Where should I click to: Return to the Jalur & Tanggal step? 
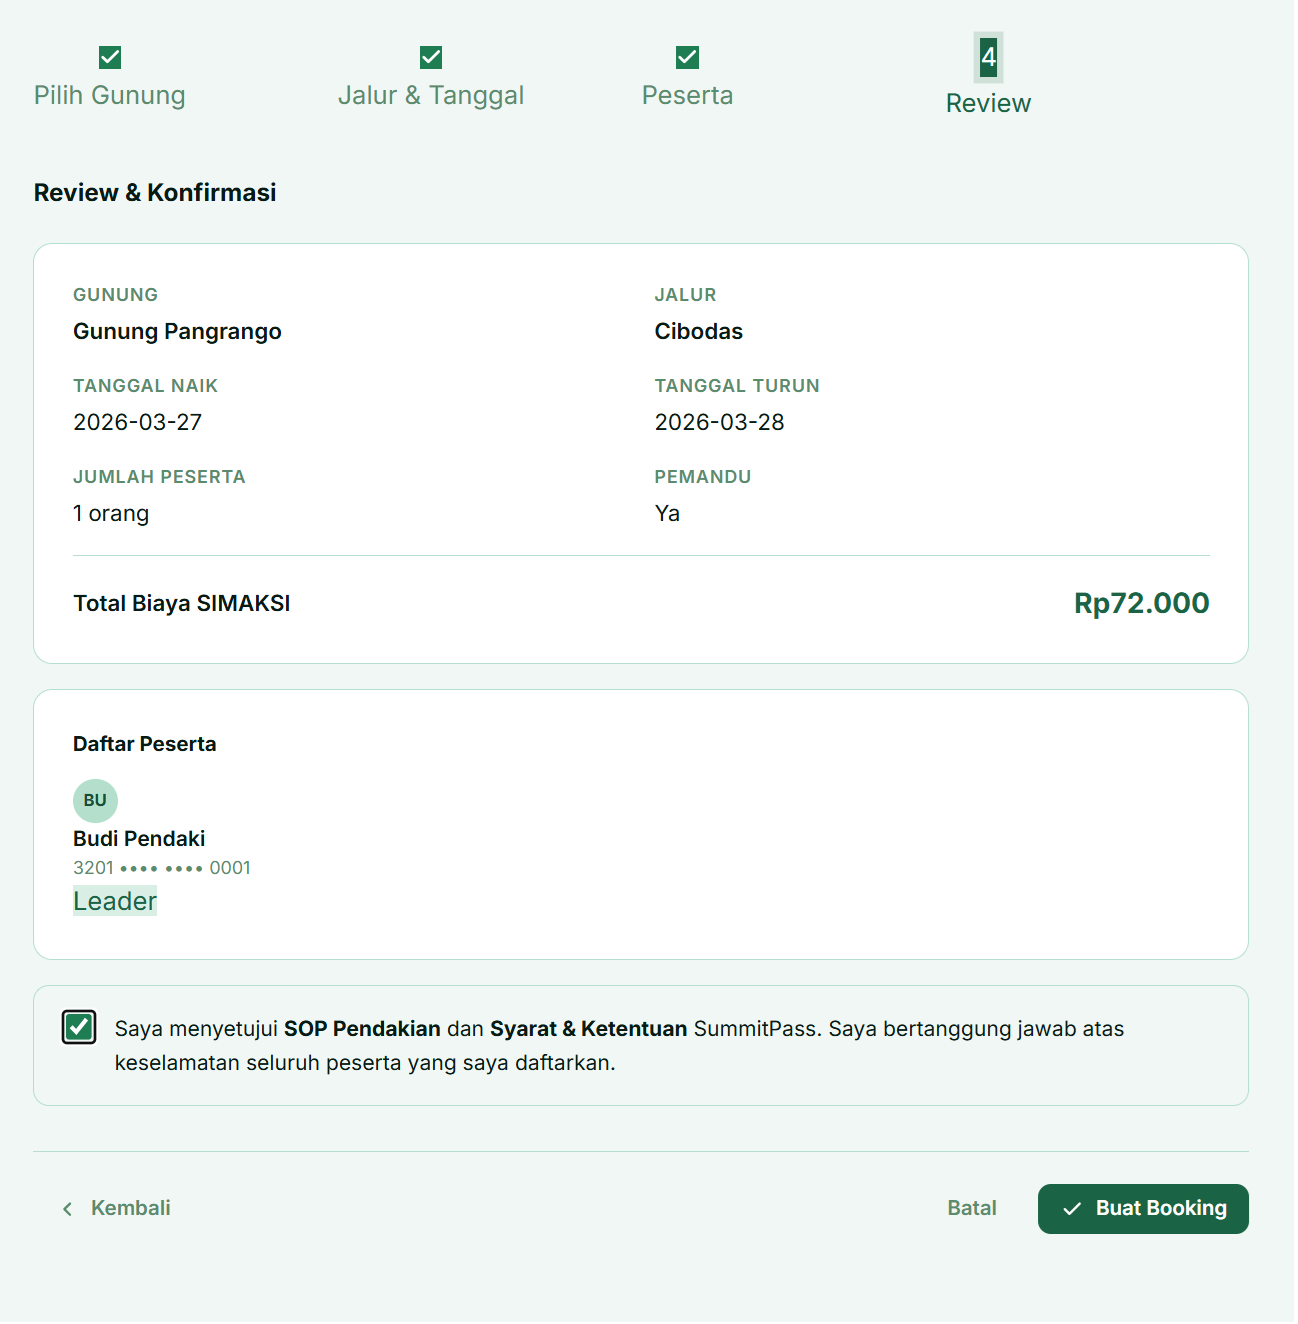tap(430, 95)
